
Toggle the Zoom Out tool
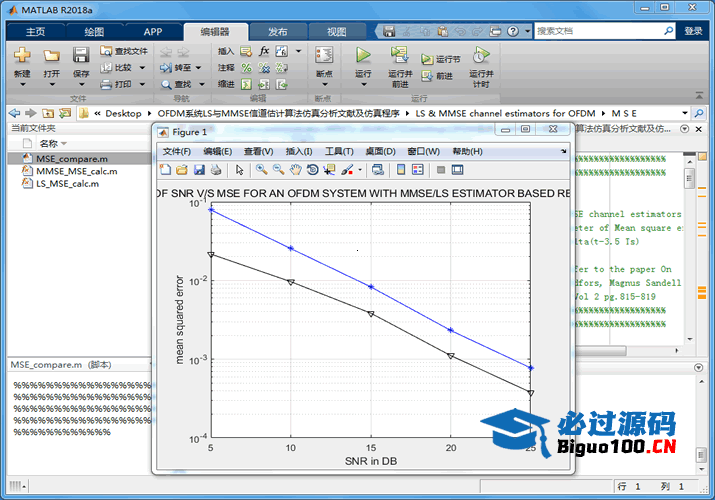pyautogui.click(x=278, y=170)
